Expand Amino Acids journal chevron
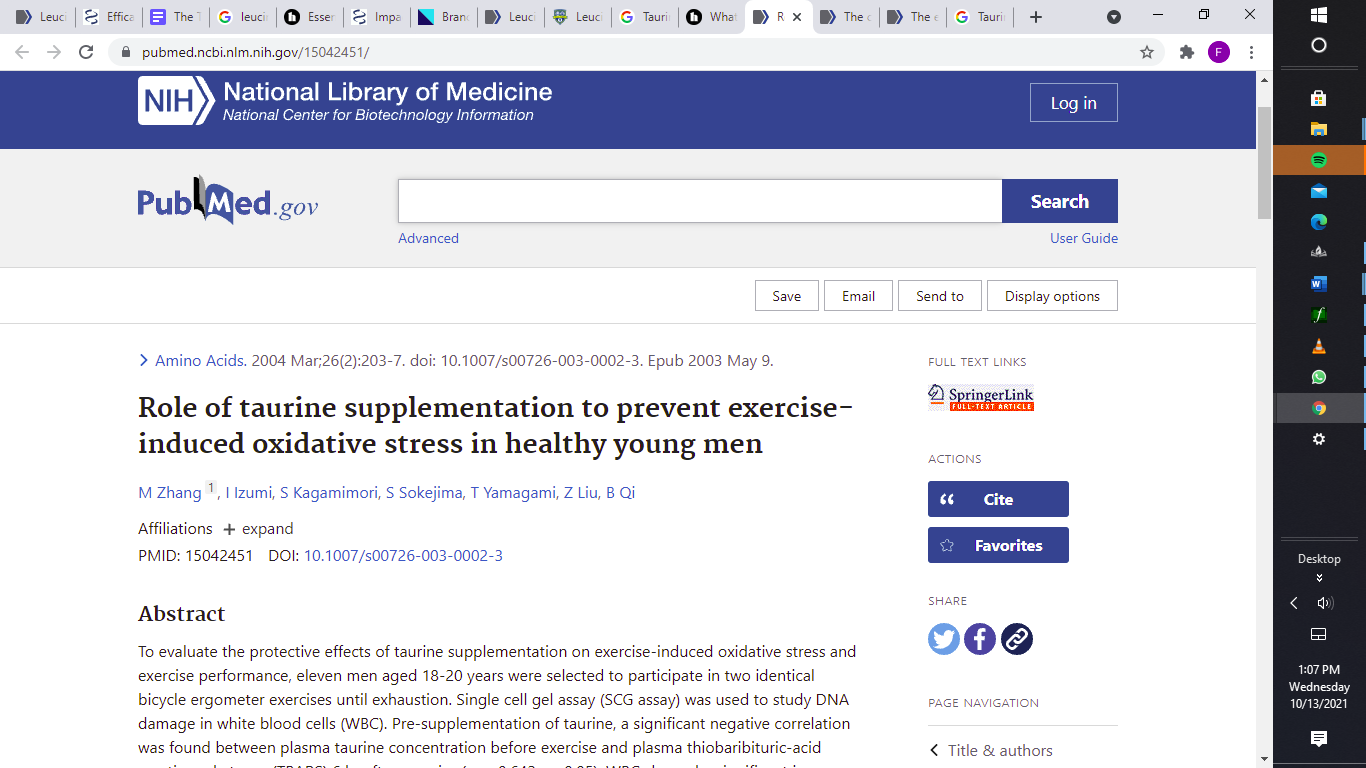1366x768 pixels. pos(145,361)
